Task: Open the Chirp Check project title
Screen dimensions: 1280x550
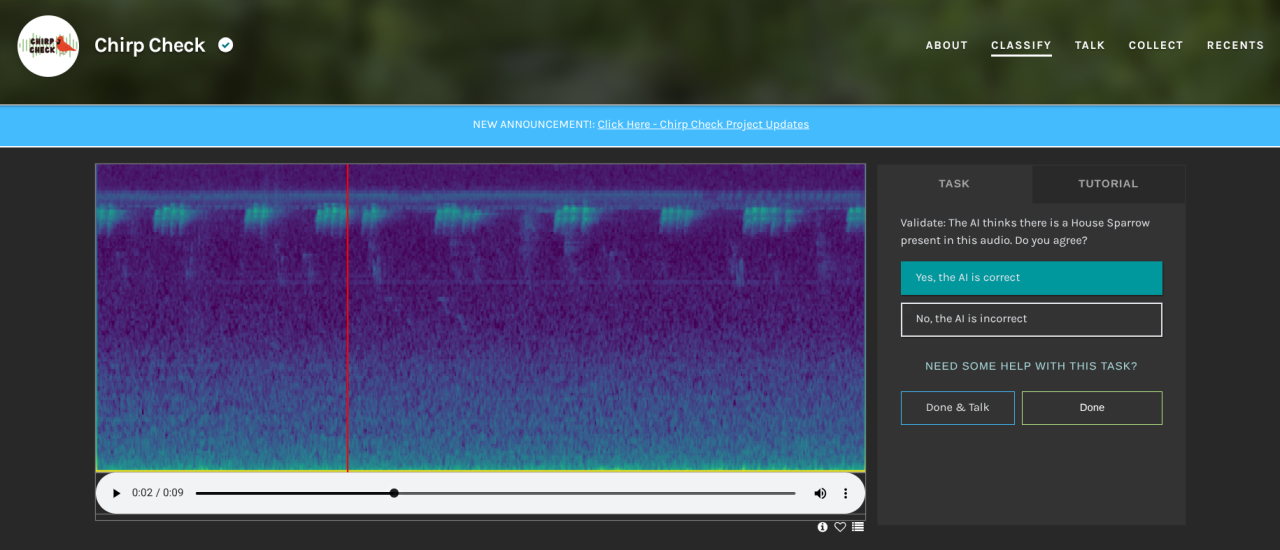Action: coord(150,45)
